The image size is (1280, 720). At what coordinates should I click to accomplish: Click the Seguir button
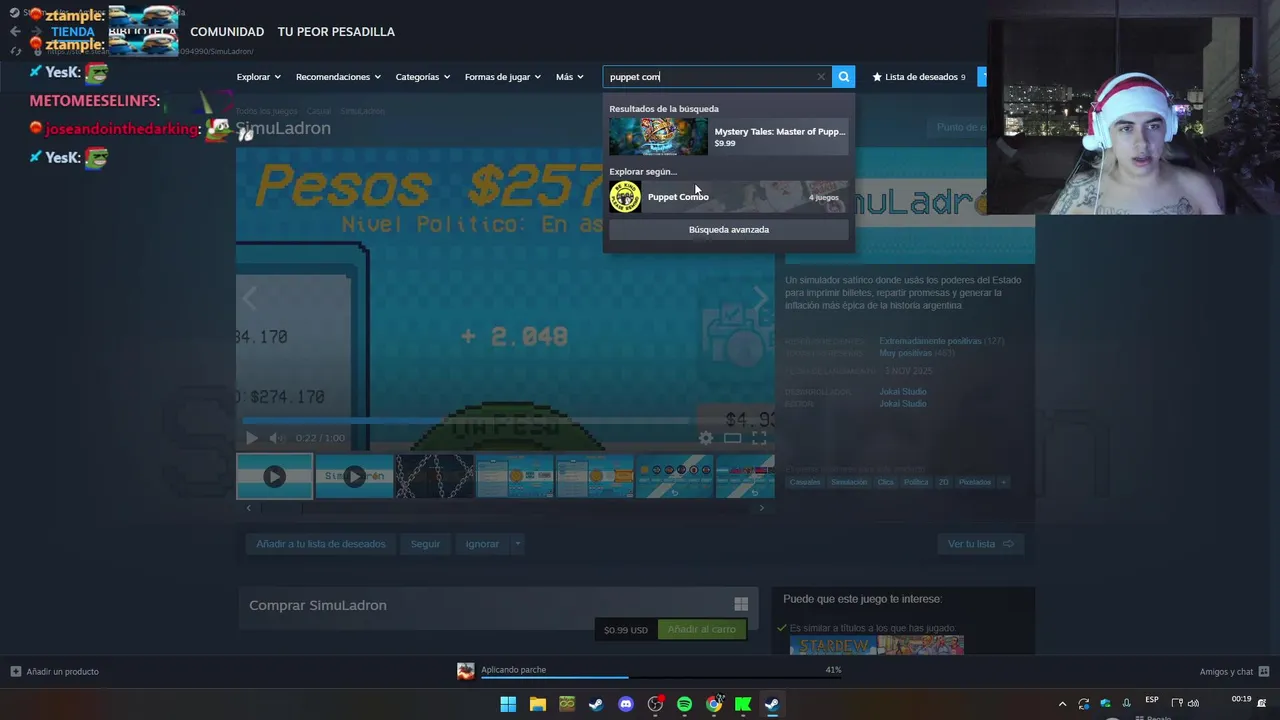tap(425, 544)
